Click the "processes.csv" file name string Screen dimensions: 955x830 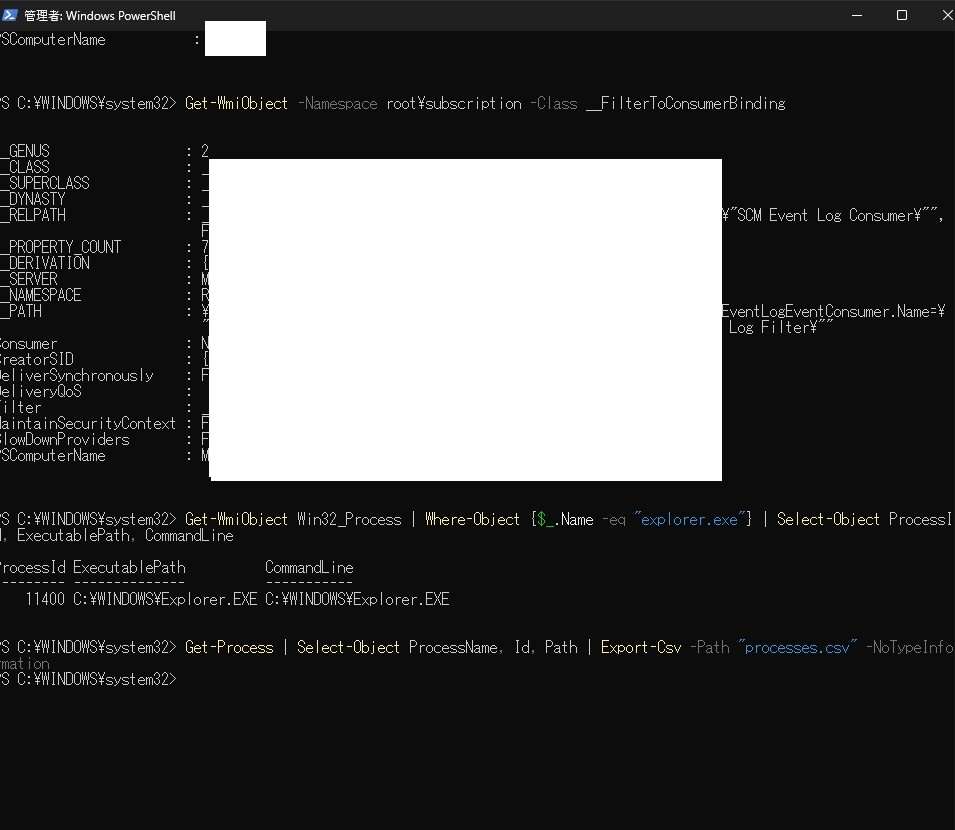coord(797,647)
